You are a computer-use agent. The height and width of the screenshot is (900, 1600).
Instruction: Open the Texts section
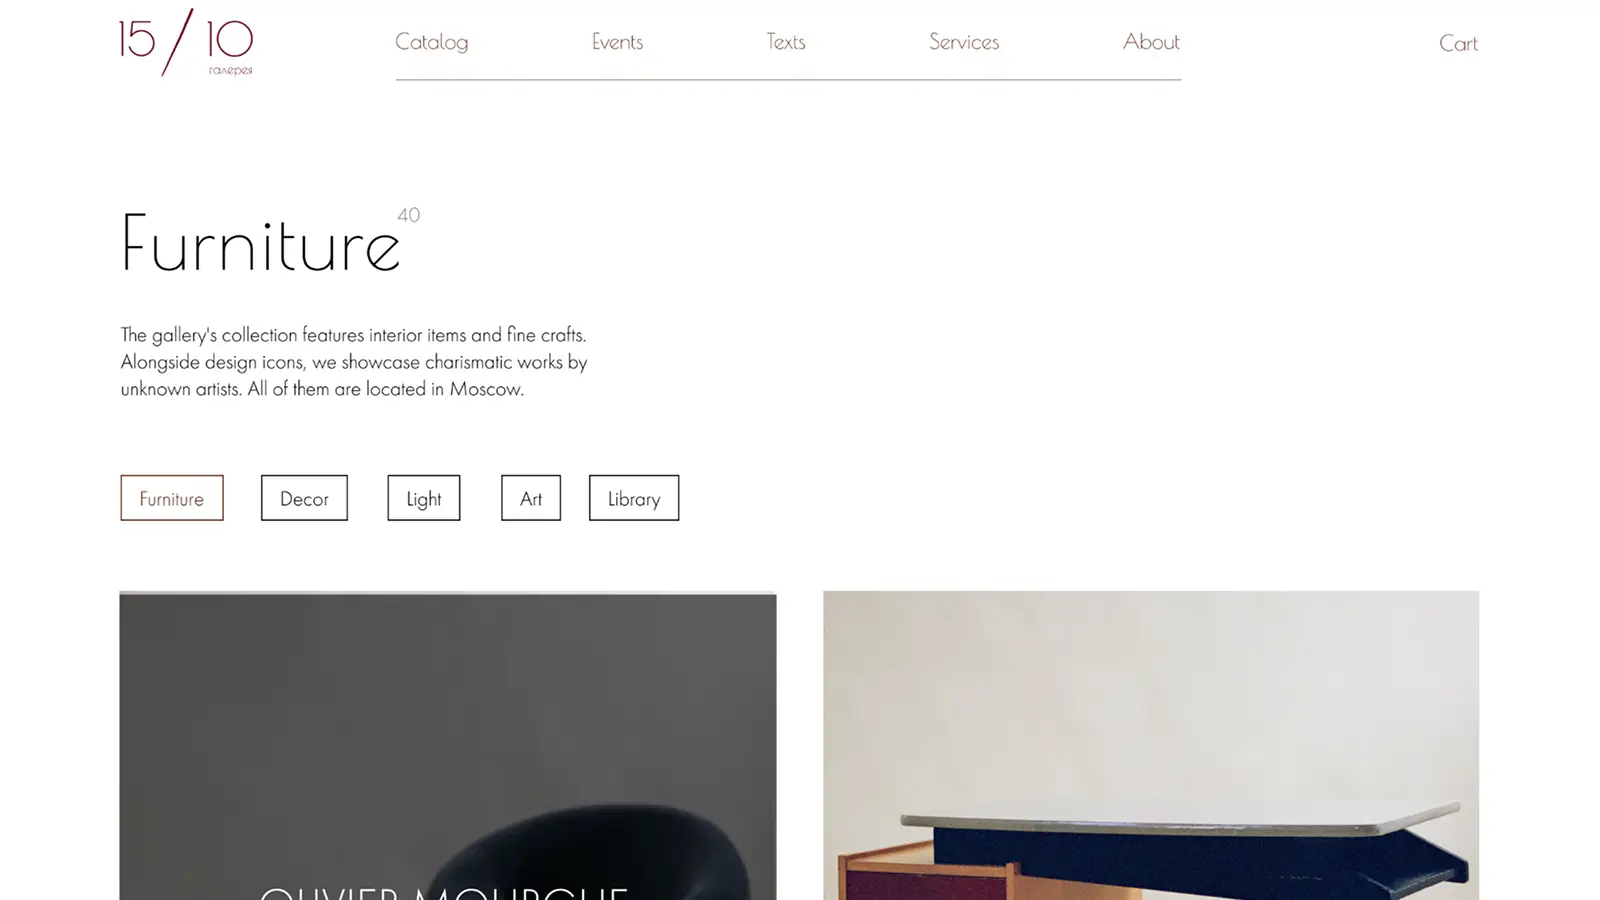pyautogui.click(x=786, y=42)
